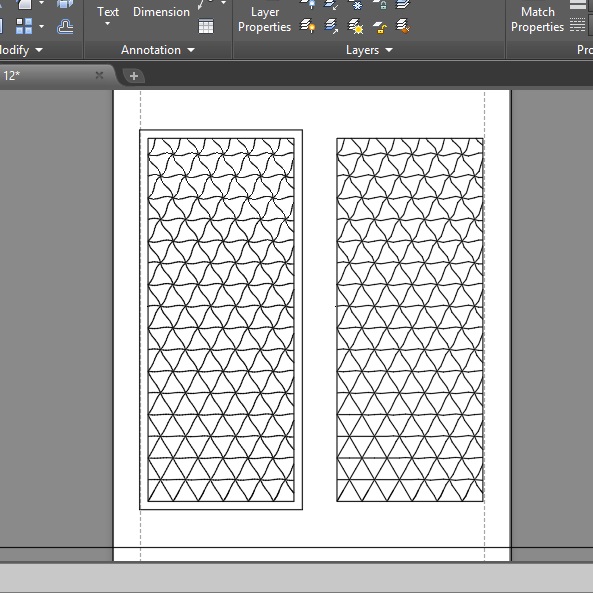Screen dimensions: 593x612
Task: Click the Dimension button
Action: point(161,12)
